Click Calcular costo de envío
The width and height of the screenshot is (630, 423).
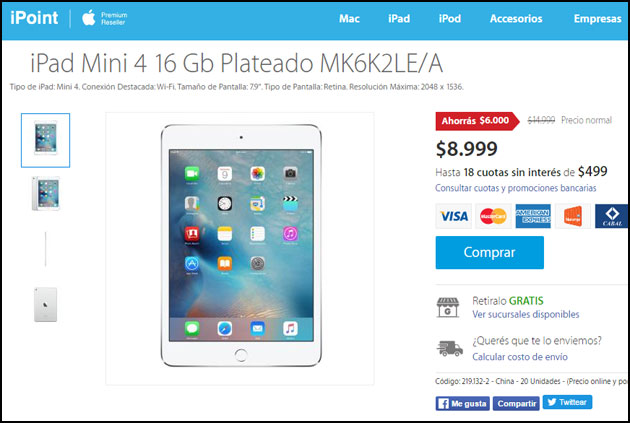520,357
